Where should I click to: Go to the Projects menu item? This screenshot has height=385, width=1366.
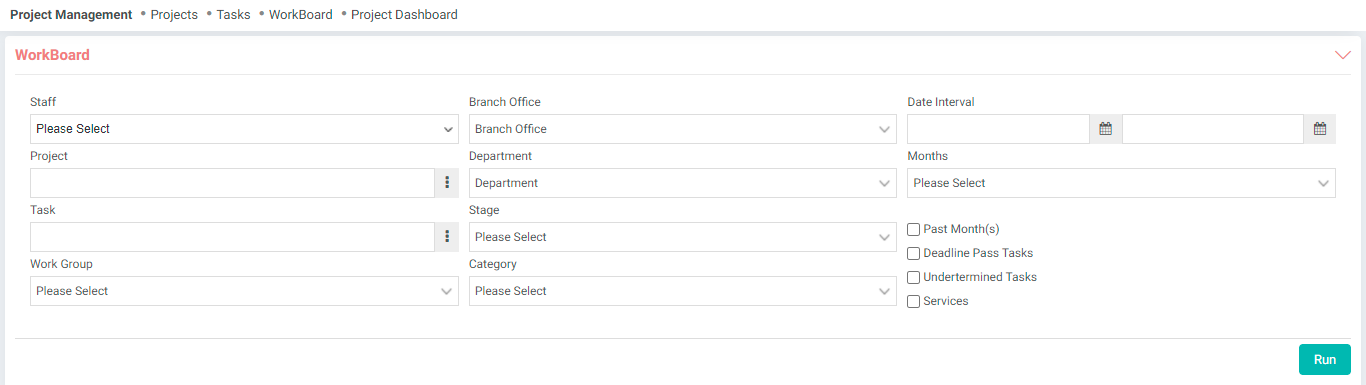coord(174,15)
